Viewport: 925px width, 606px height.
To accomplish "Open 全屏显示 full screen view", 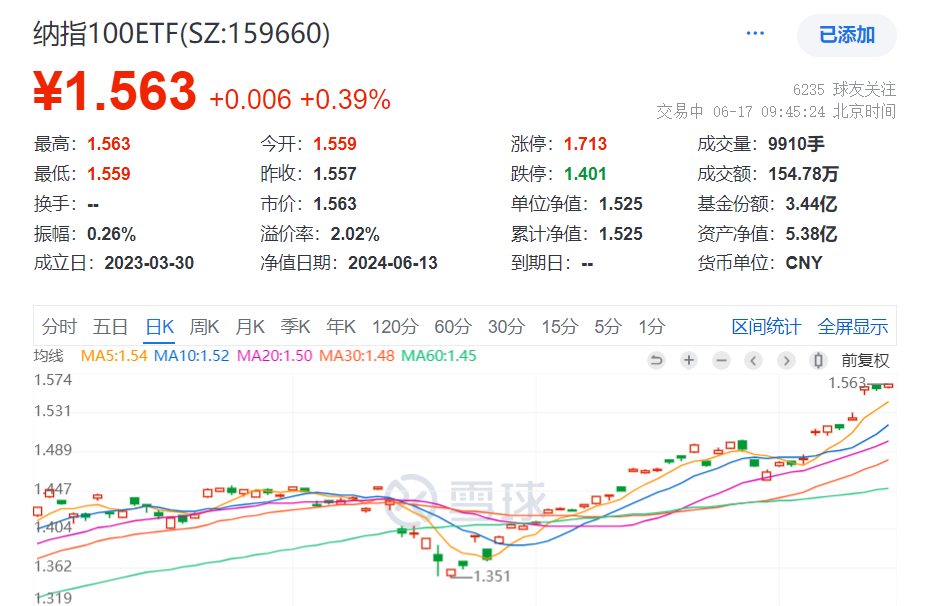I will (856, 326).
